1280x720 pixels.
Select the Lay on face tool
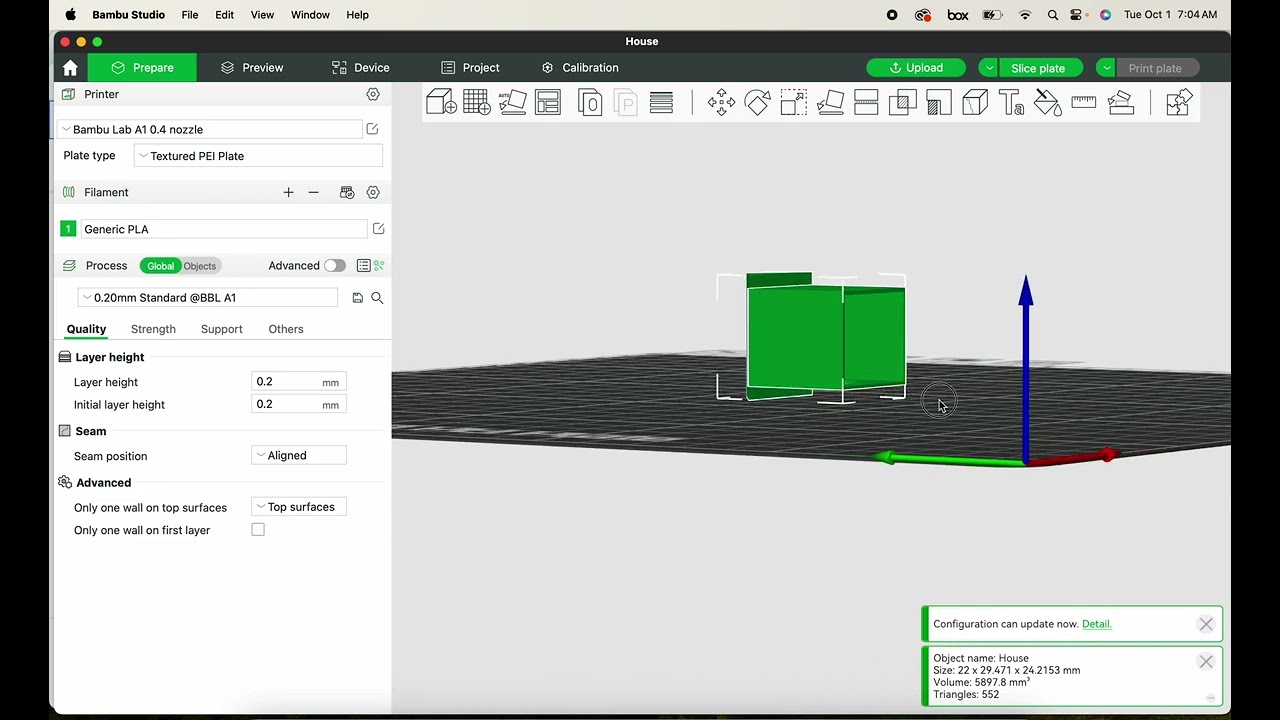tap(830, 103)
